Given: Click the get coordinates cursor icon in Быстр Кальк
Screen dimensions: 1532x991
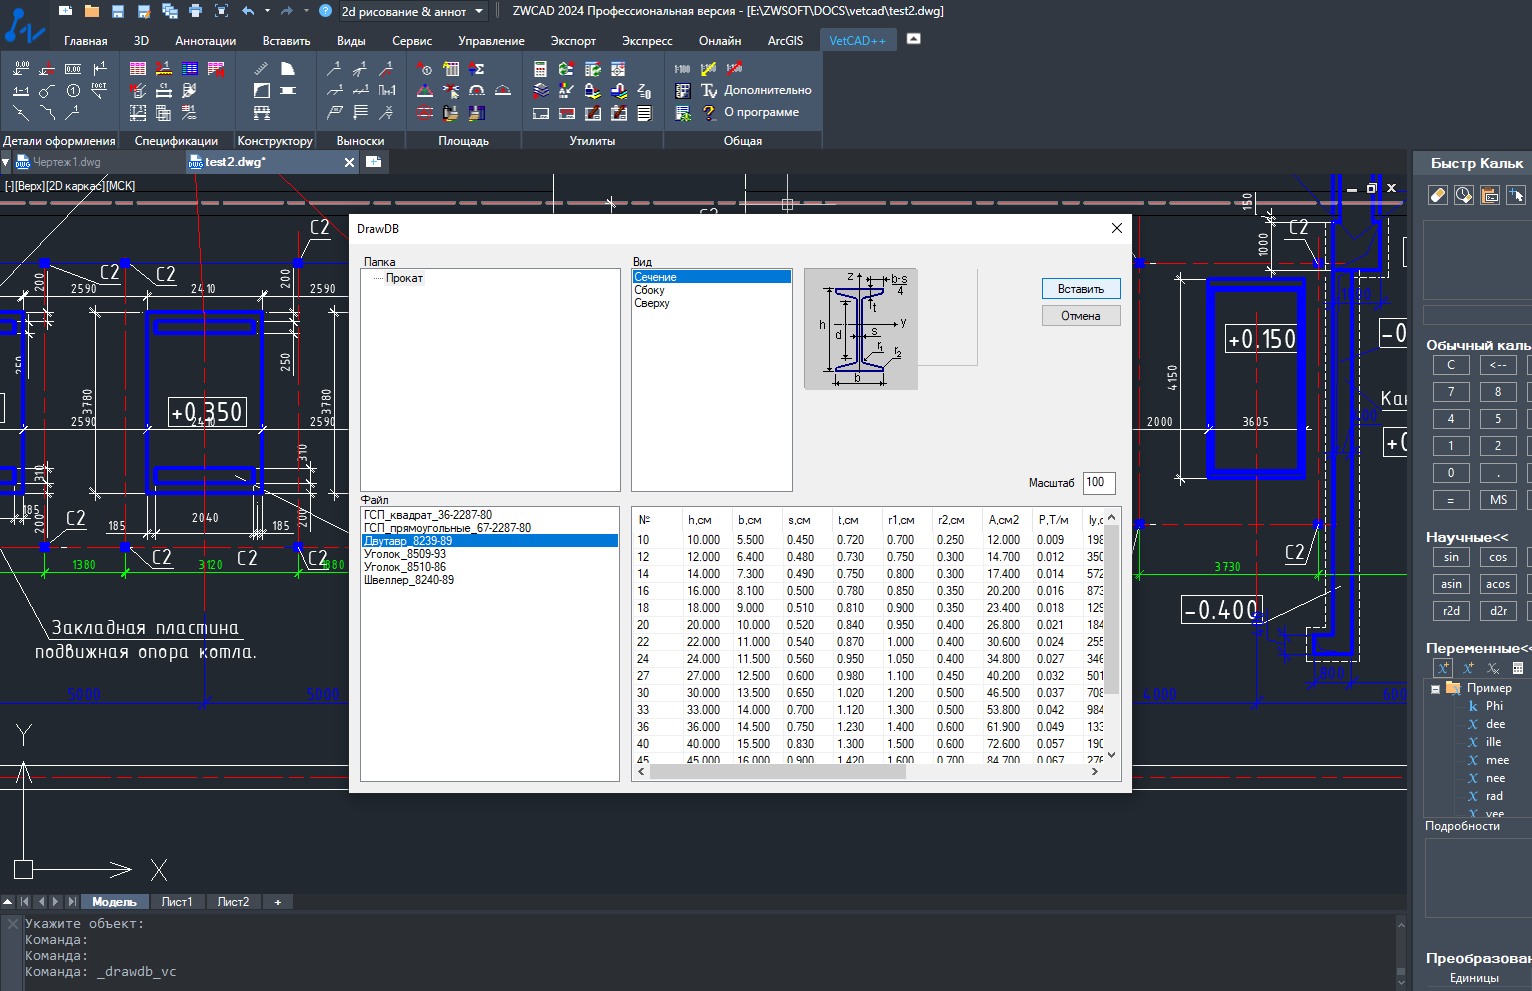Looking at the screenshot, I should (1516, 195).
